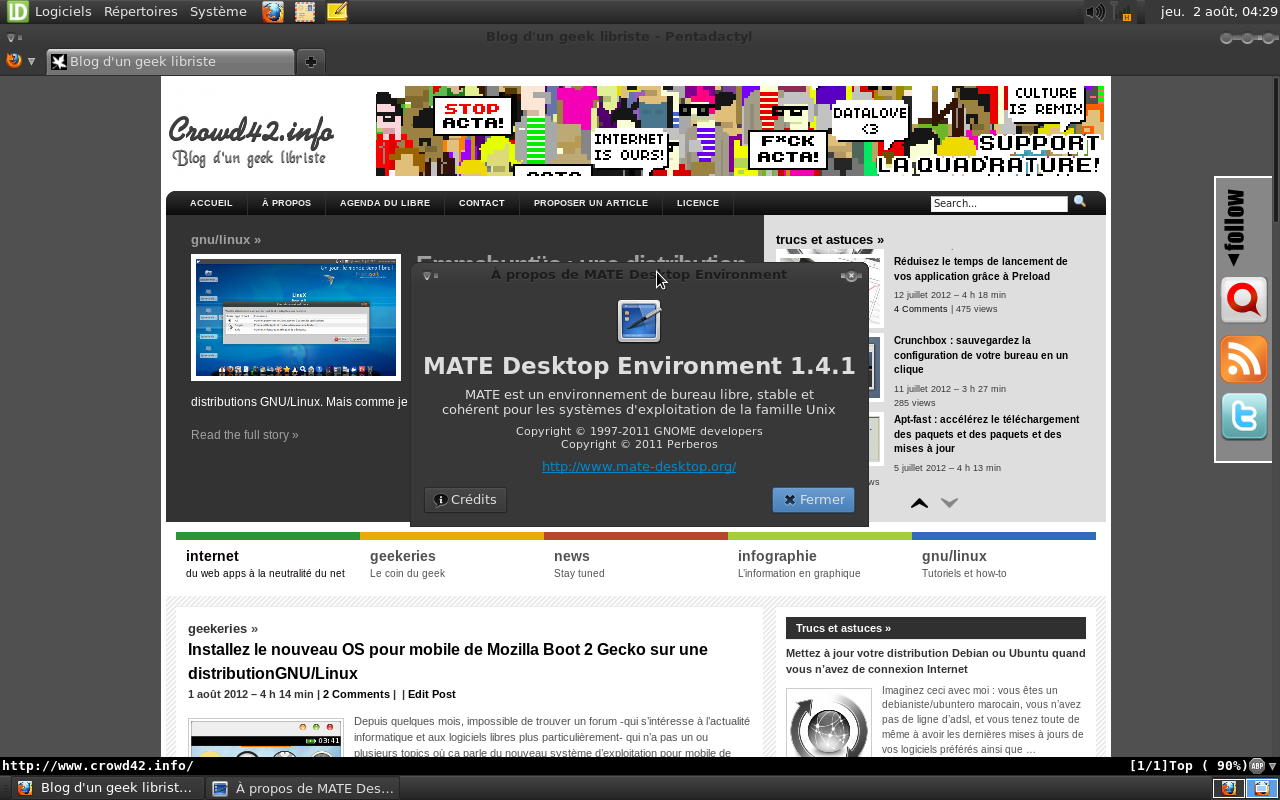Open the À PROPOS nav item
Viewport: 1280px width, 800px height.
coord(286,203)
